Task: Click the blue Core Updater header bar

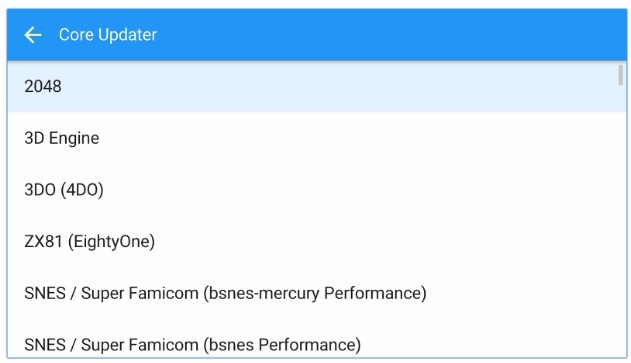Action: point(317,35)
